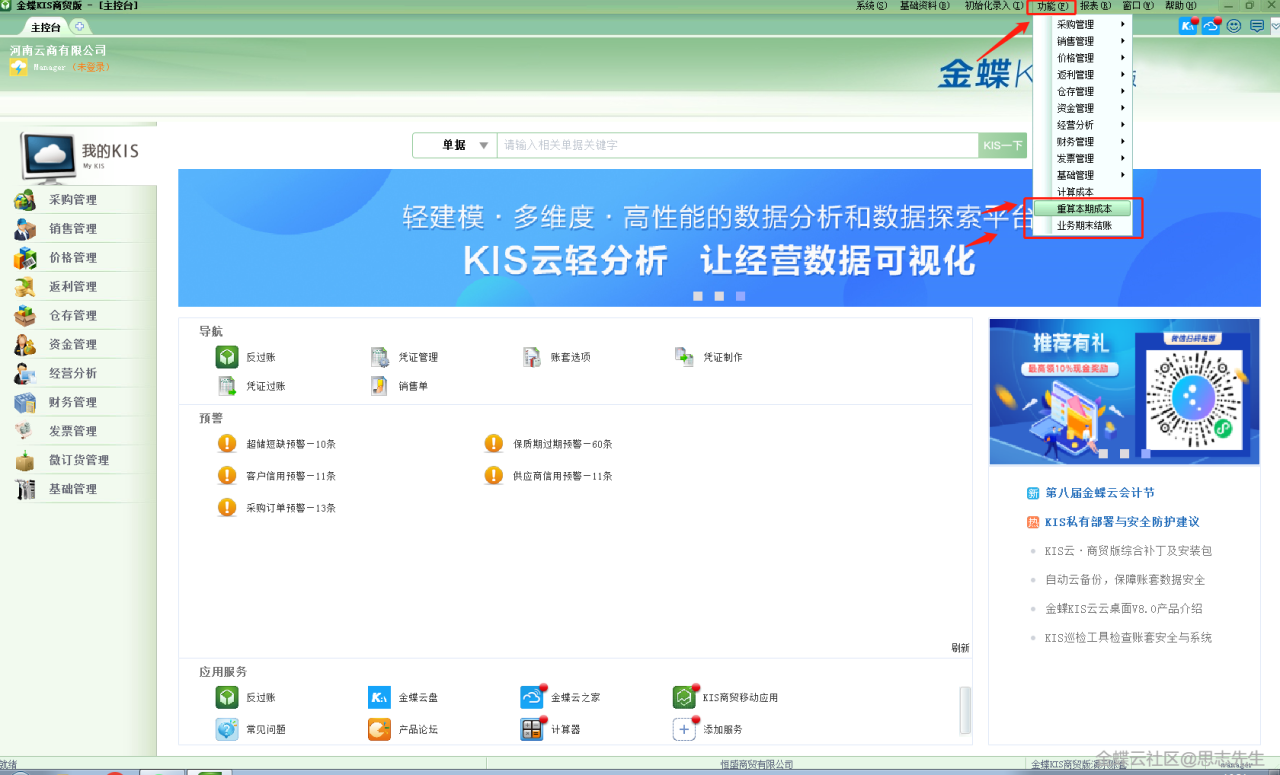Screen dimensions: 1280x775
Task: Click the 超储短缺预警 warning icon
Action: [227, 444]
